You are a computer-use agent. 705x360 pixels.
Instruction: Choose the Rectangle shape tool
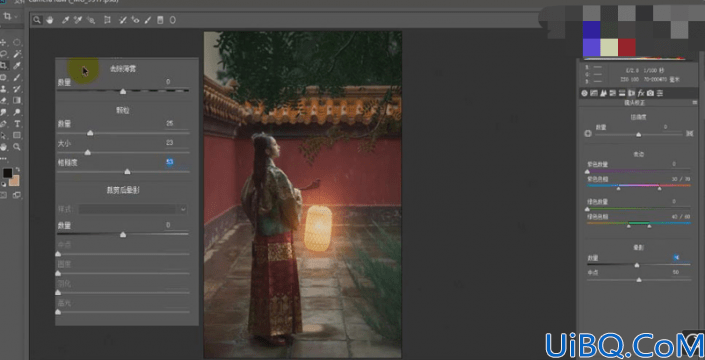pyautogui.click(x=17, y=135)
